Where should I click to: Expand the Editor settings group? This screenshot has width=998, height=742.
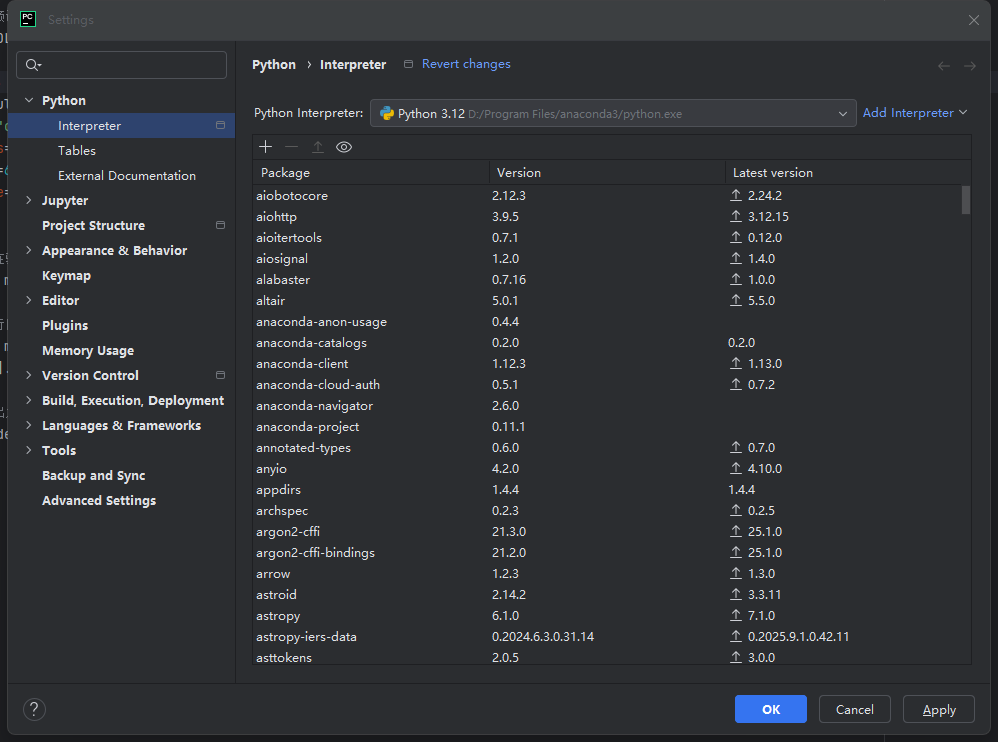pos(29,300)
